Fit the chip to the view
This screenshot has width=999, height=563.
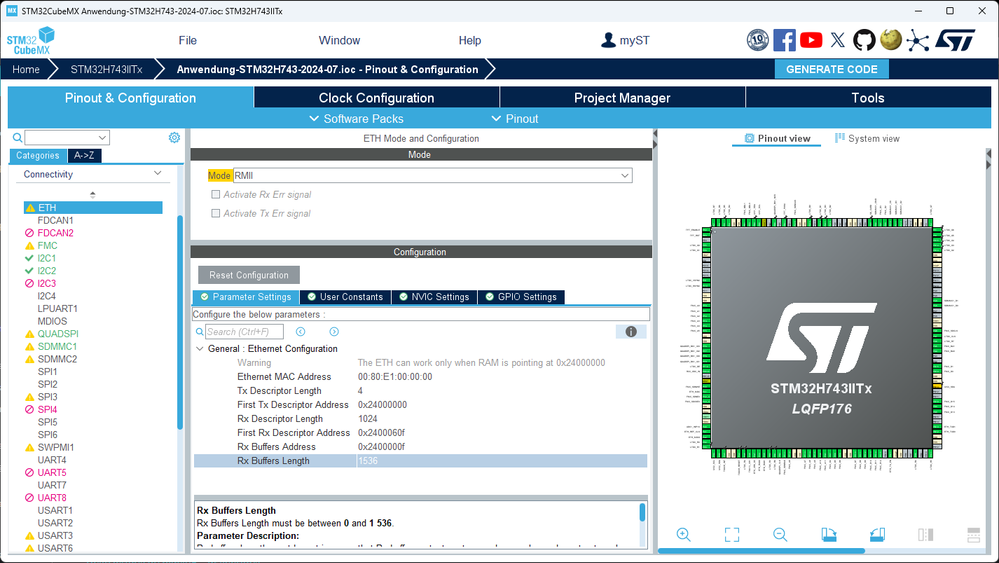tap(732, 534)
